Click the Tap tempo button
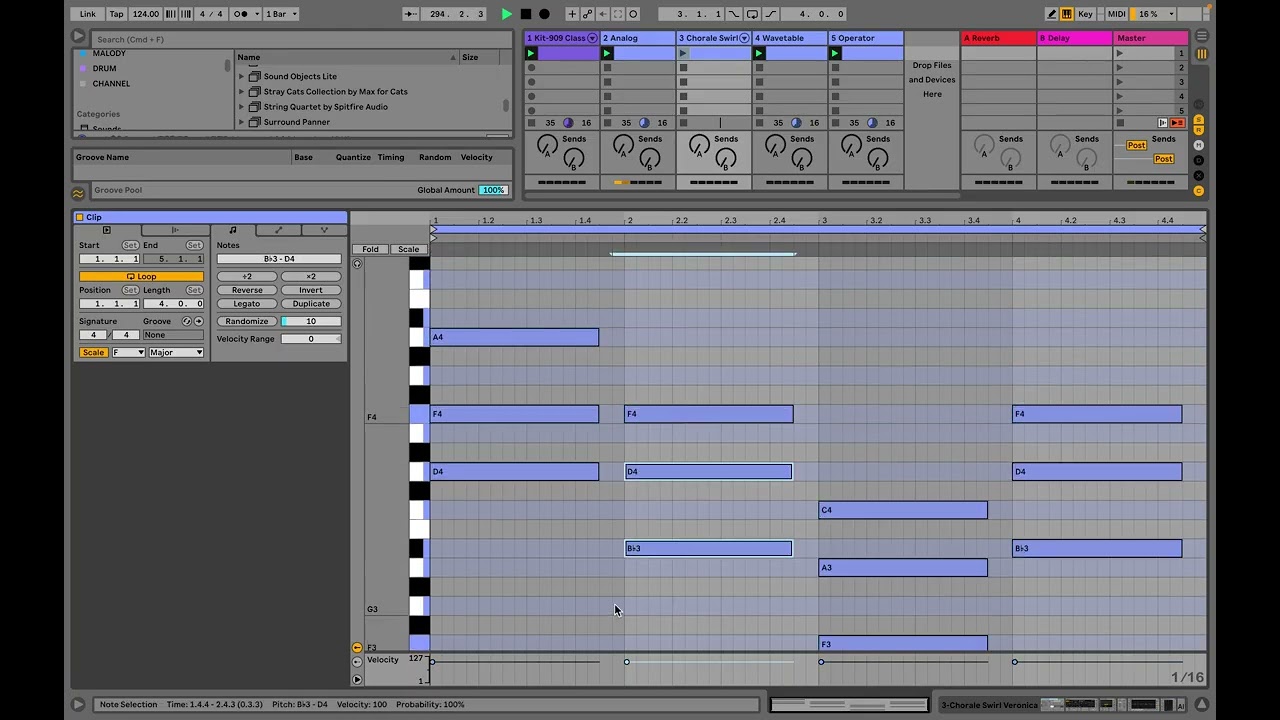This screenshot has height=720, width=1280. click(x=117, y=14)
